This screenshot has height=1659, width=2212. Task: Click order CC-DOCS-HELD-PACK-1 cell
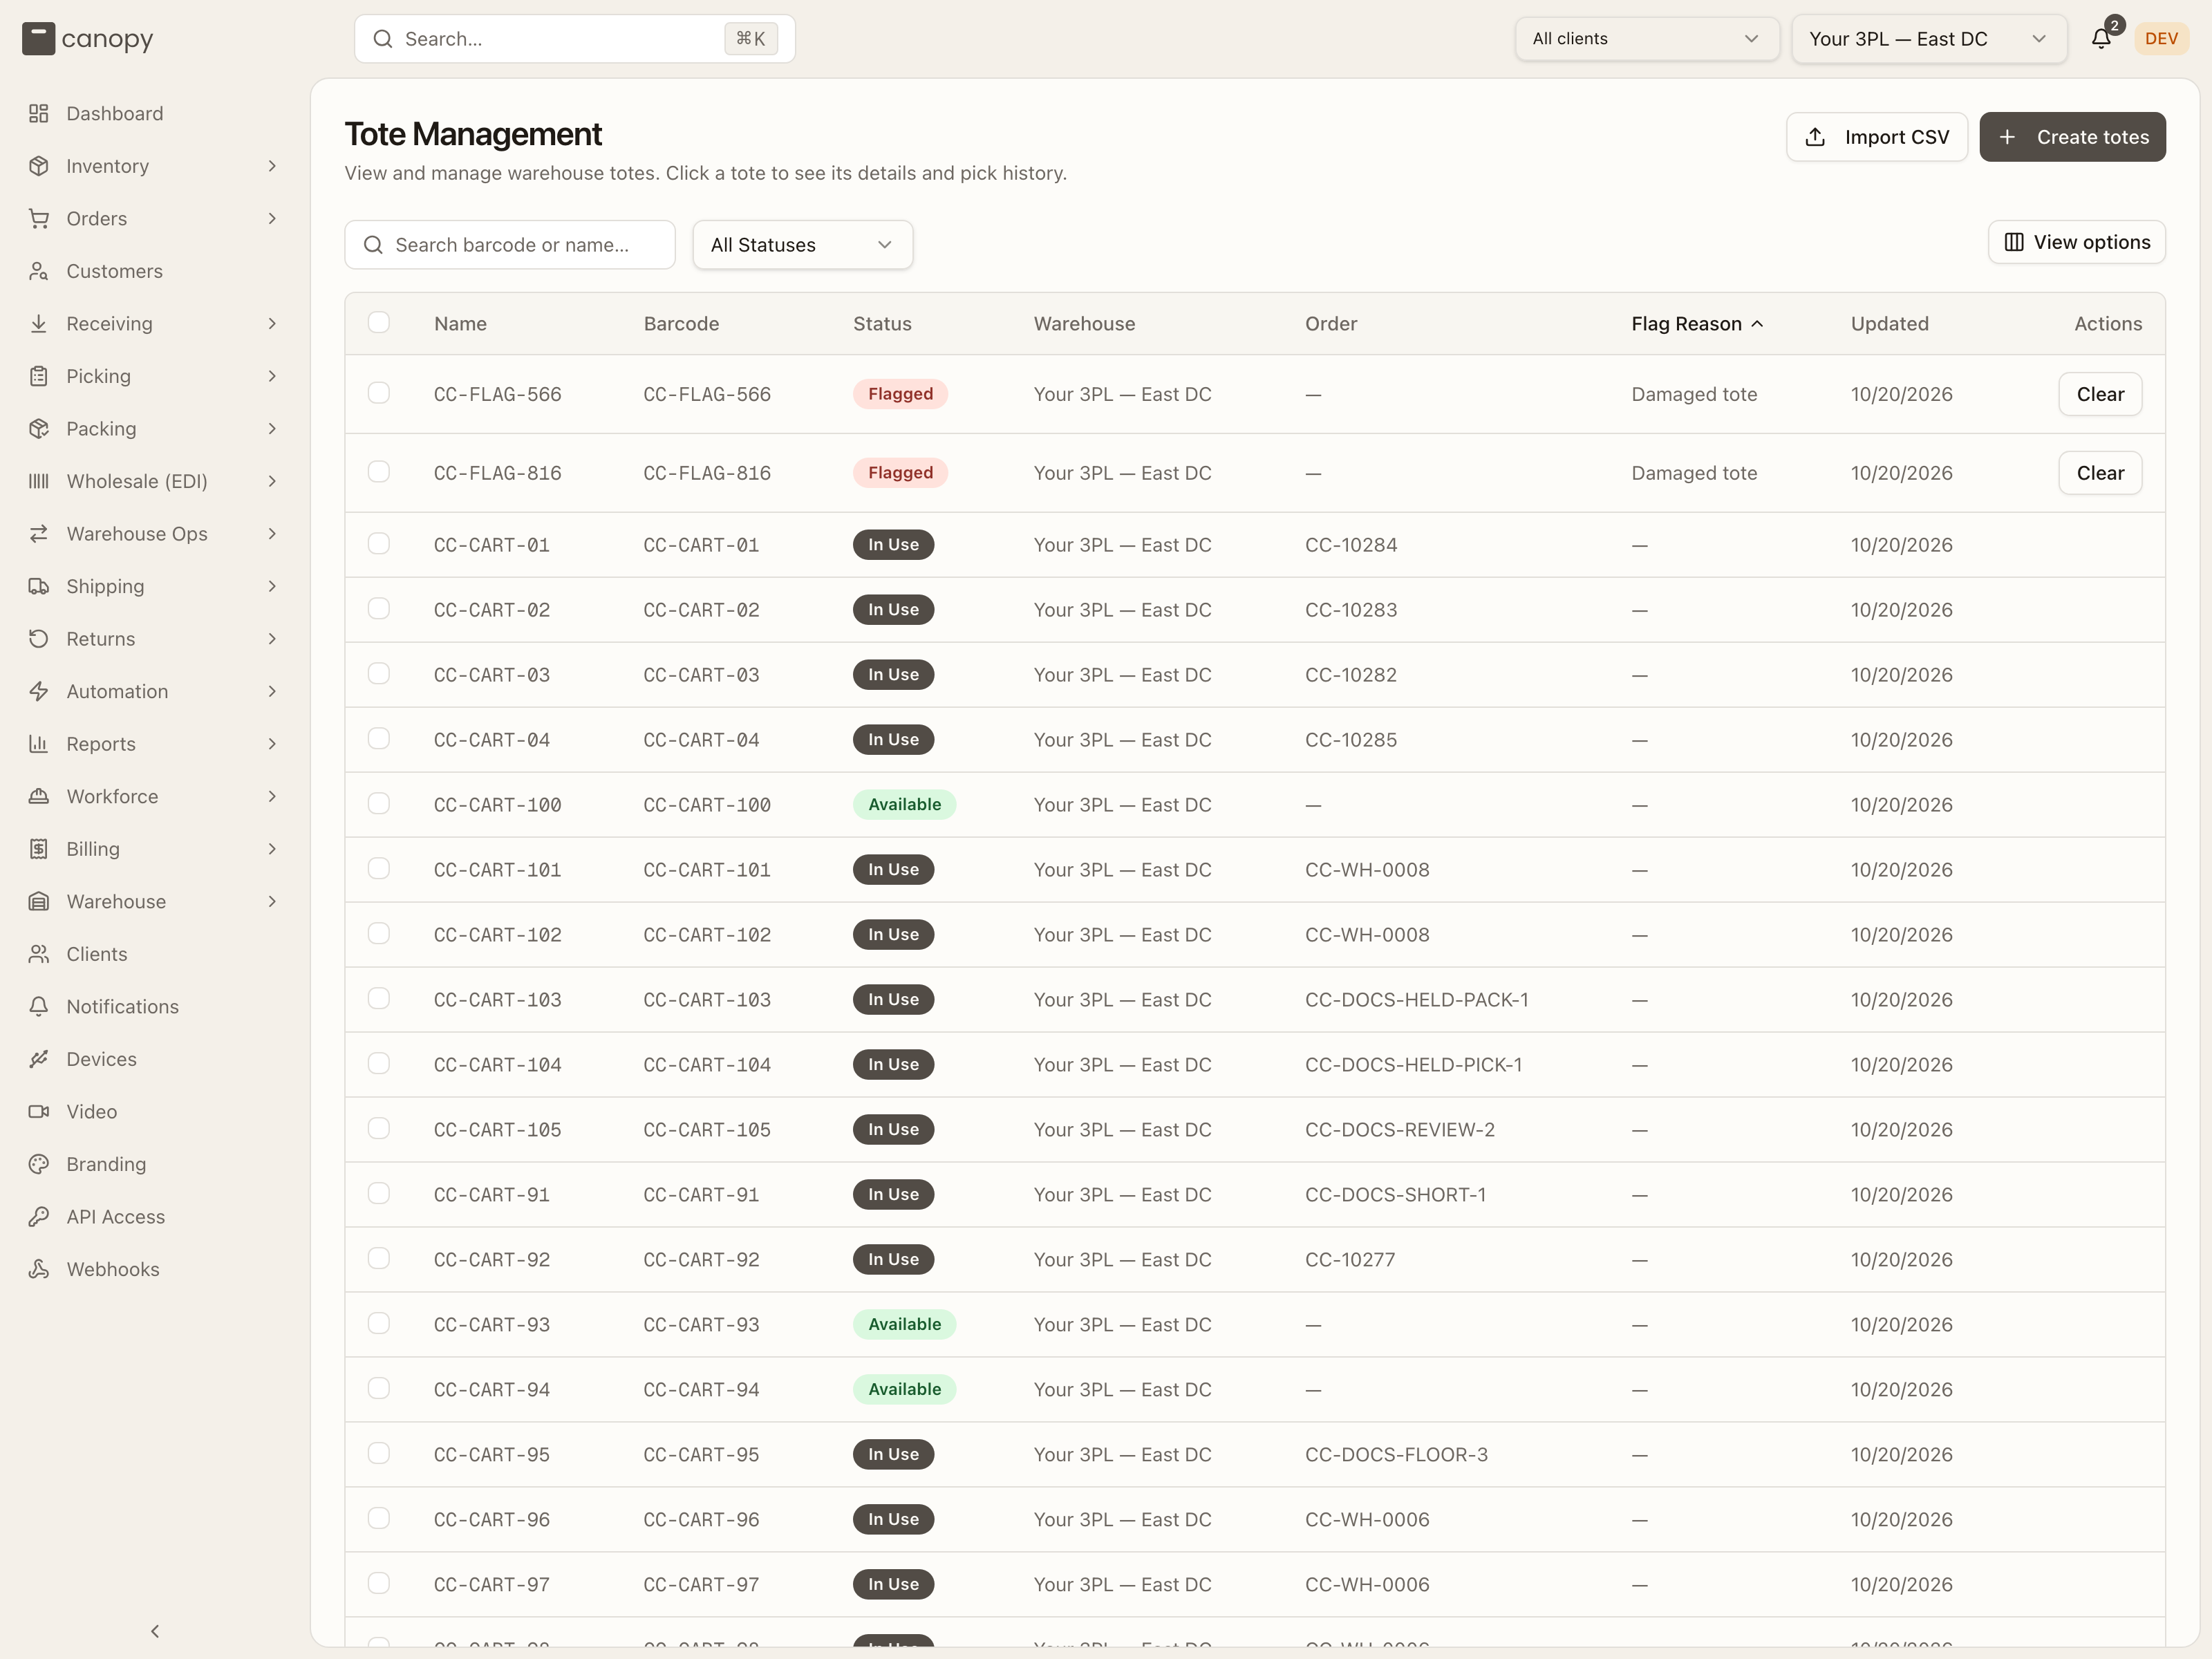click(1416, 1000)
